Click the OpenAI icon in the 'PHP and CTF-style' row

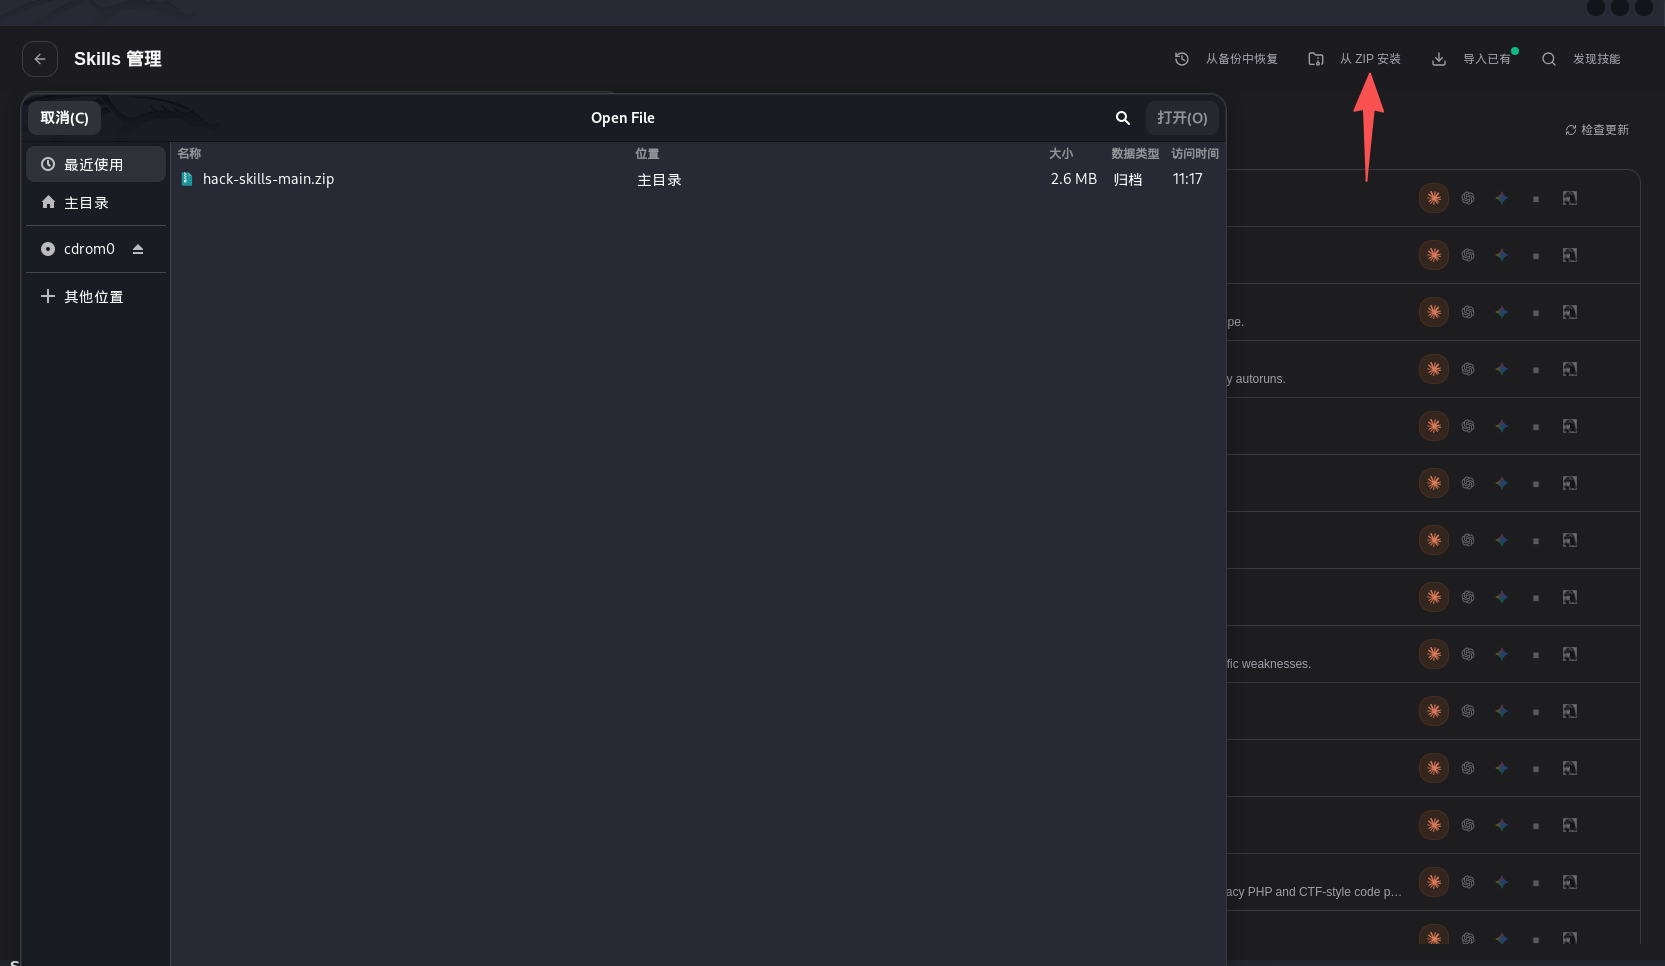tap(1468, 882)
